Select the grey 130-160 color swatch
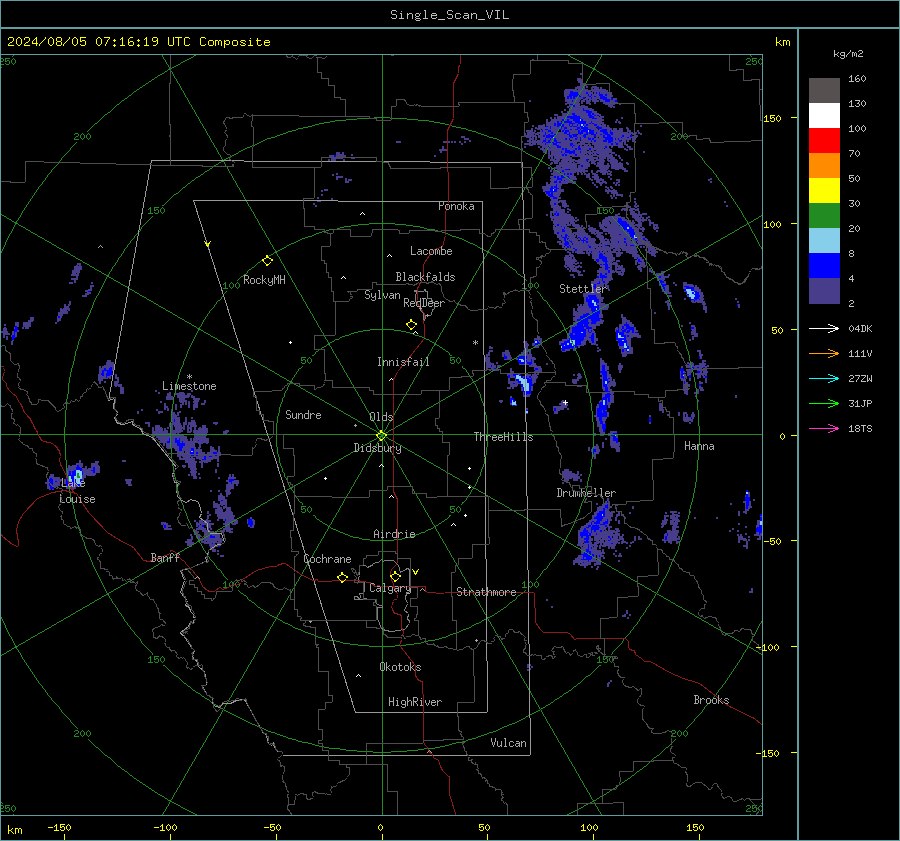This screenshot has width=900, height=841. [824, 91]
